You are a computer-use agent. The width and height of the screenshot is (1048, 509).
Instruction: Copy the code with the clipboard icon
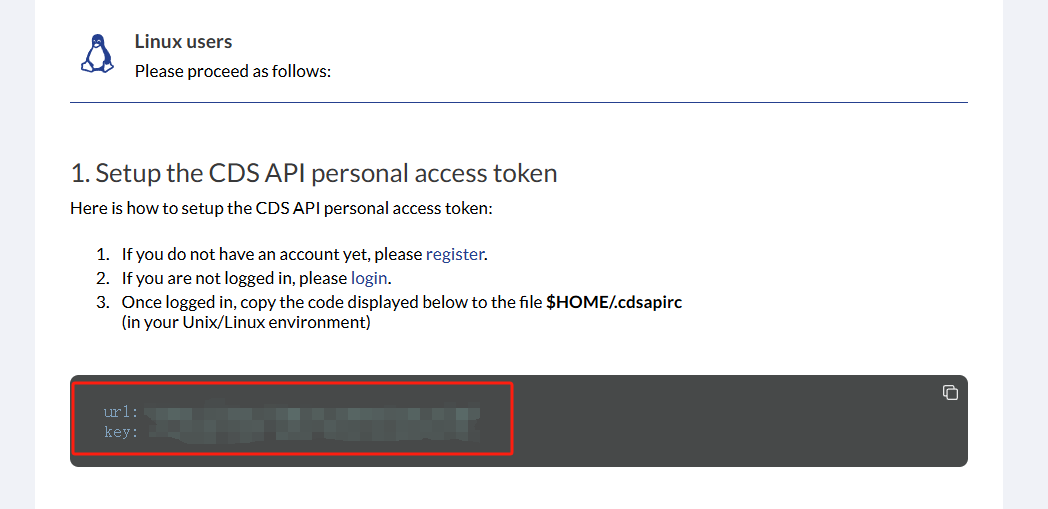(950, 393)
